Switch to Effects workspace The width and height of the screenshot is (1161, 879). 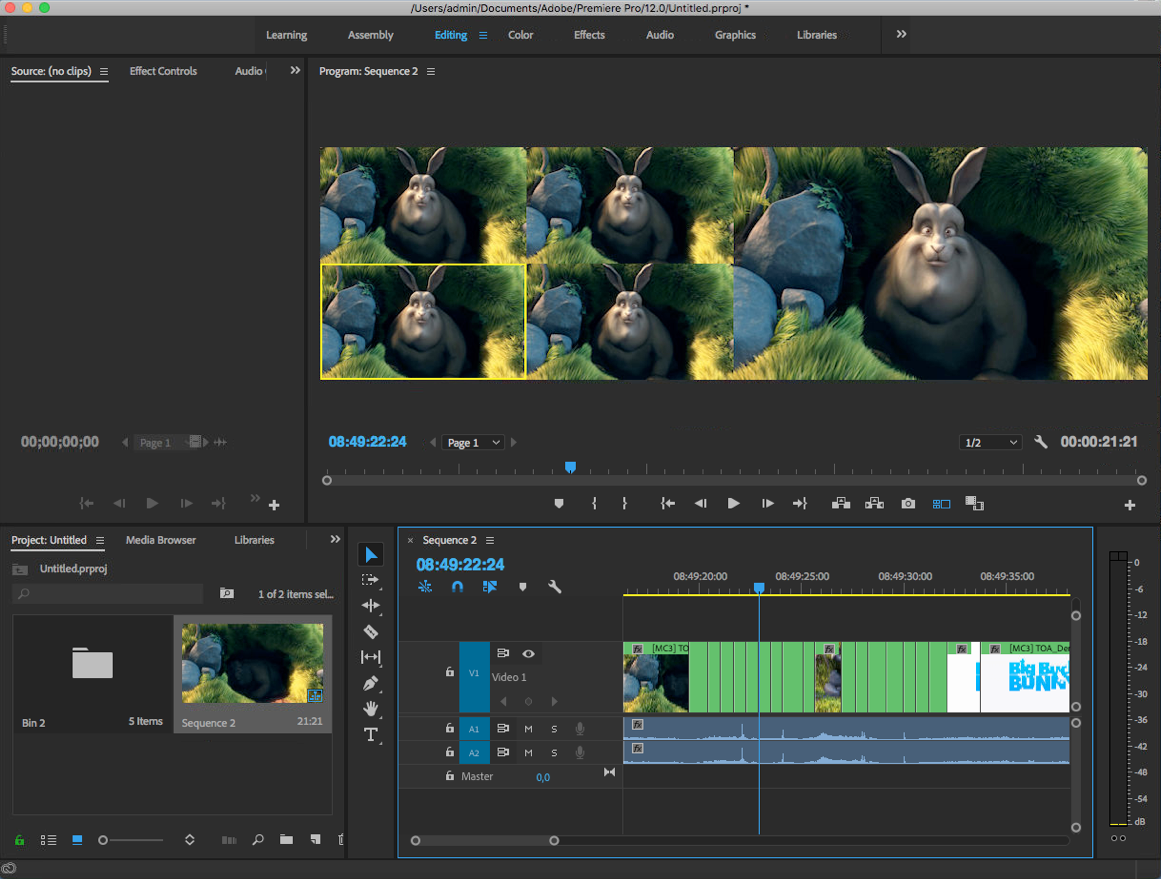tap(589, 35)
